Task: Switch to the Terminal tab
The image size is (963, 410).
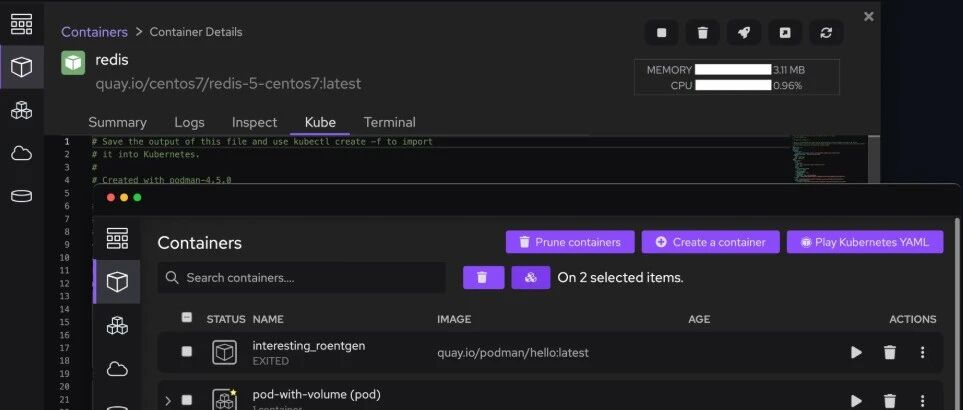Action: click(389, 122)
